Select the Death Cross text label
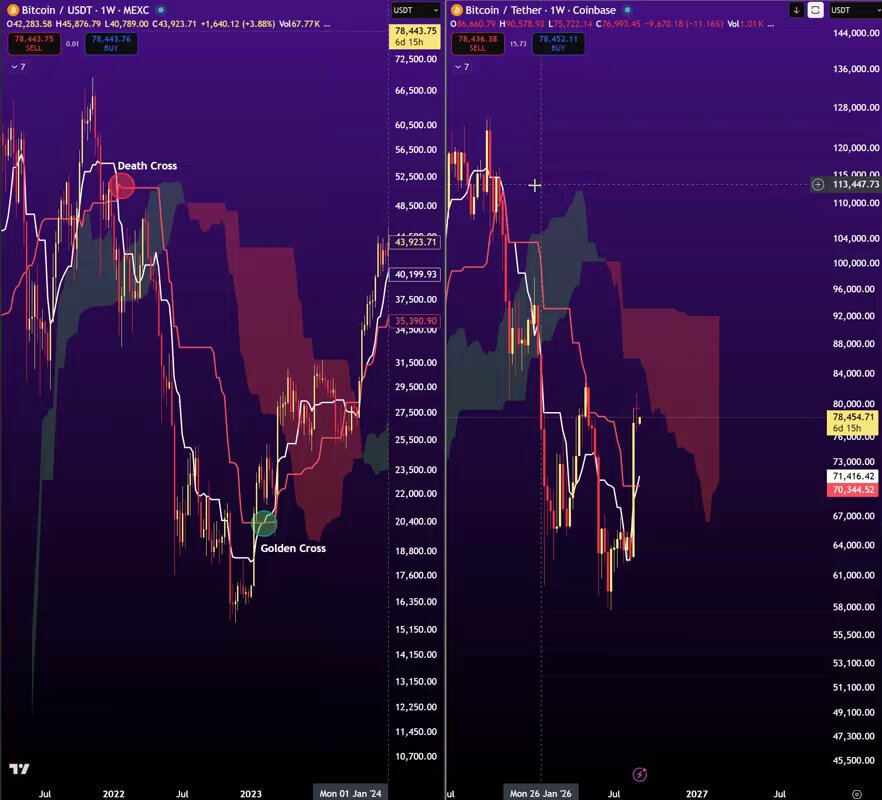Screen dimensions: 882x800 pos(147,166)
